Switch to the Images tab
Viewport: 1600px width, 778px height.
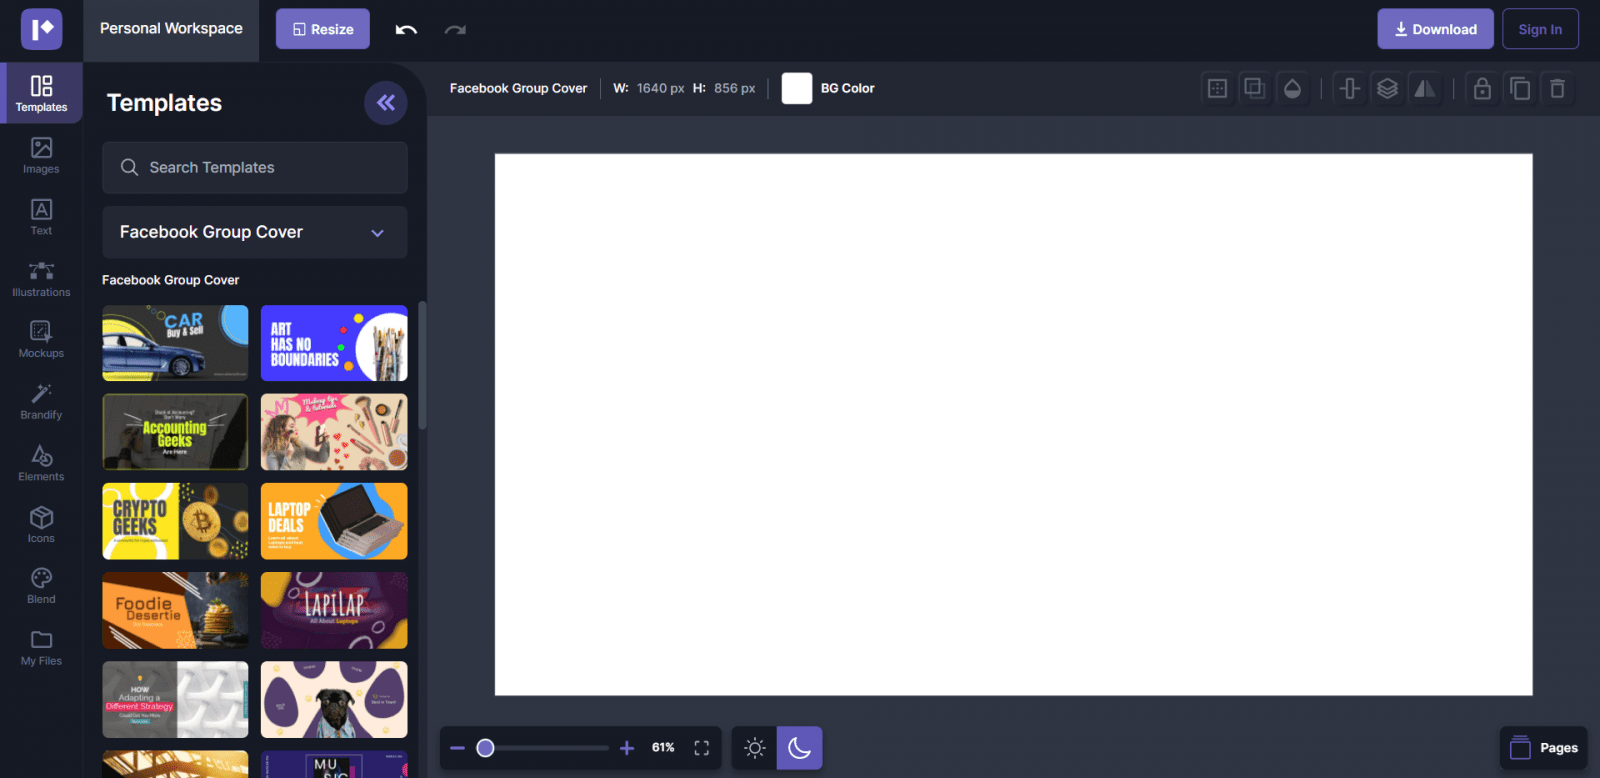click(41, 155)
